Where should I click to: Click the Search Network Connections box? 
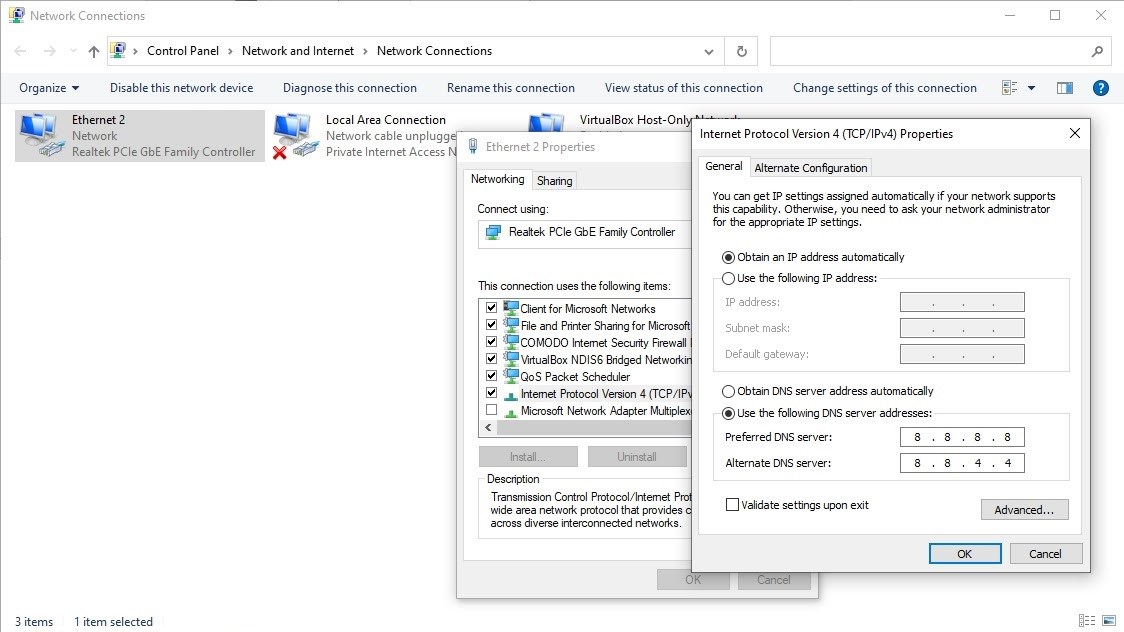(940, 51)
